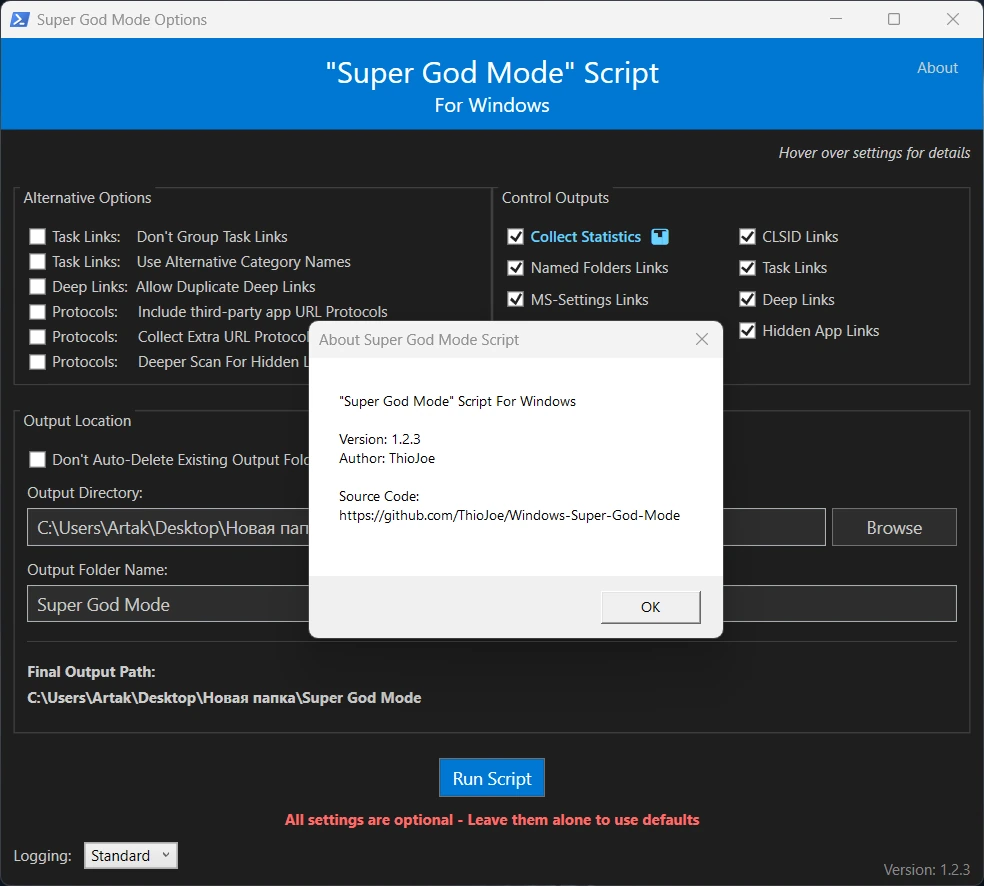Click the Run Script button
The height and width of the screenshot is (886, 984).
tap(492, 778)
